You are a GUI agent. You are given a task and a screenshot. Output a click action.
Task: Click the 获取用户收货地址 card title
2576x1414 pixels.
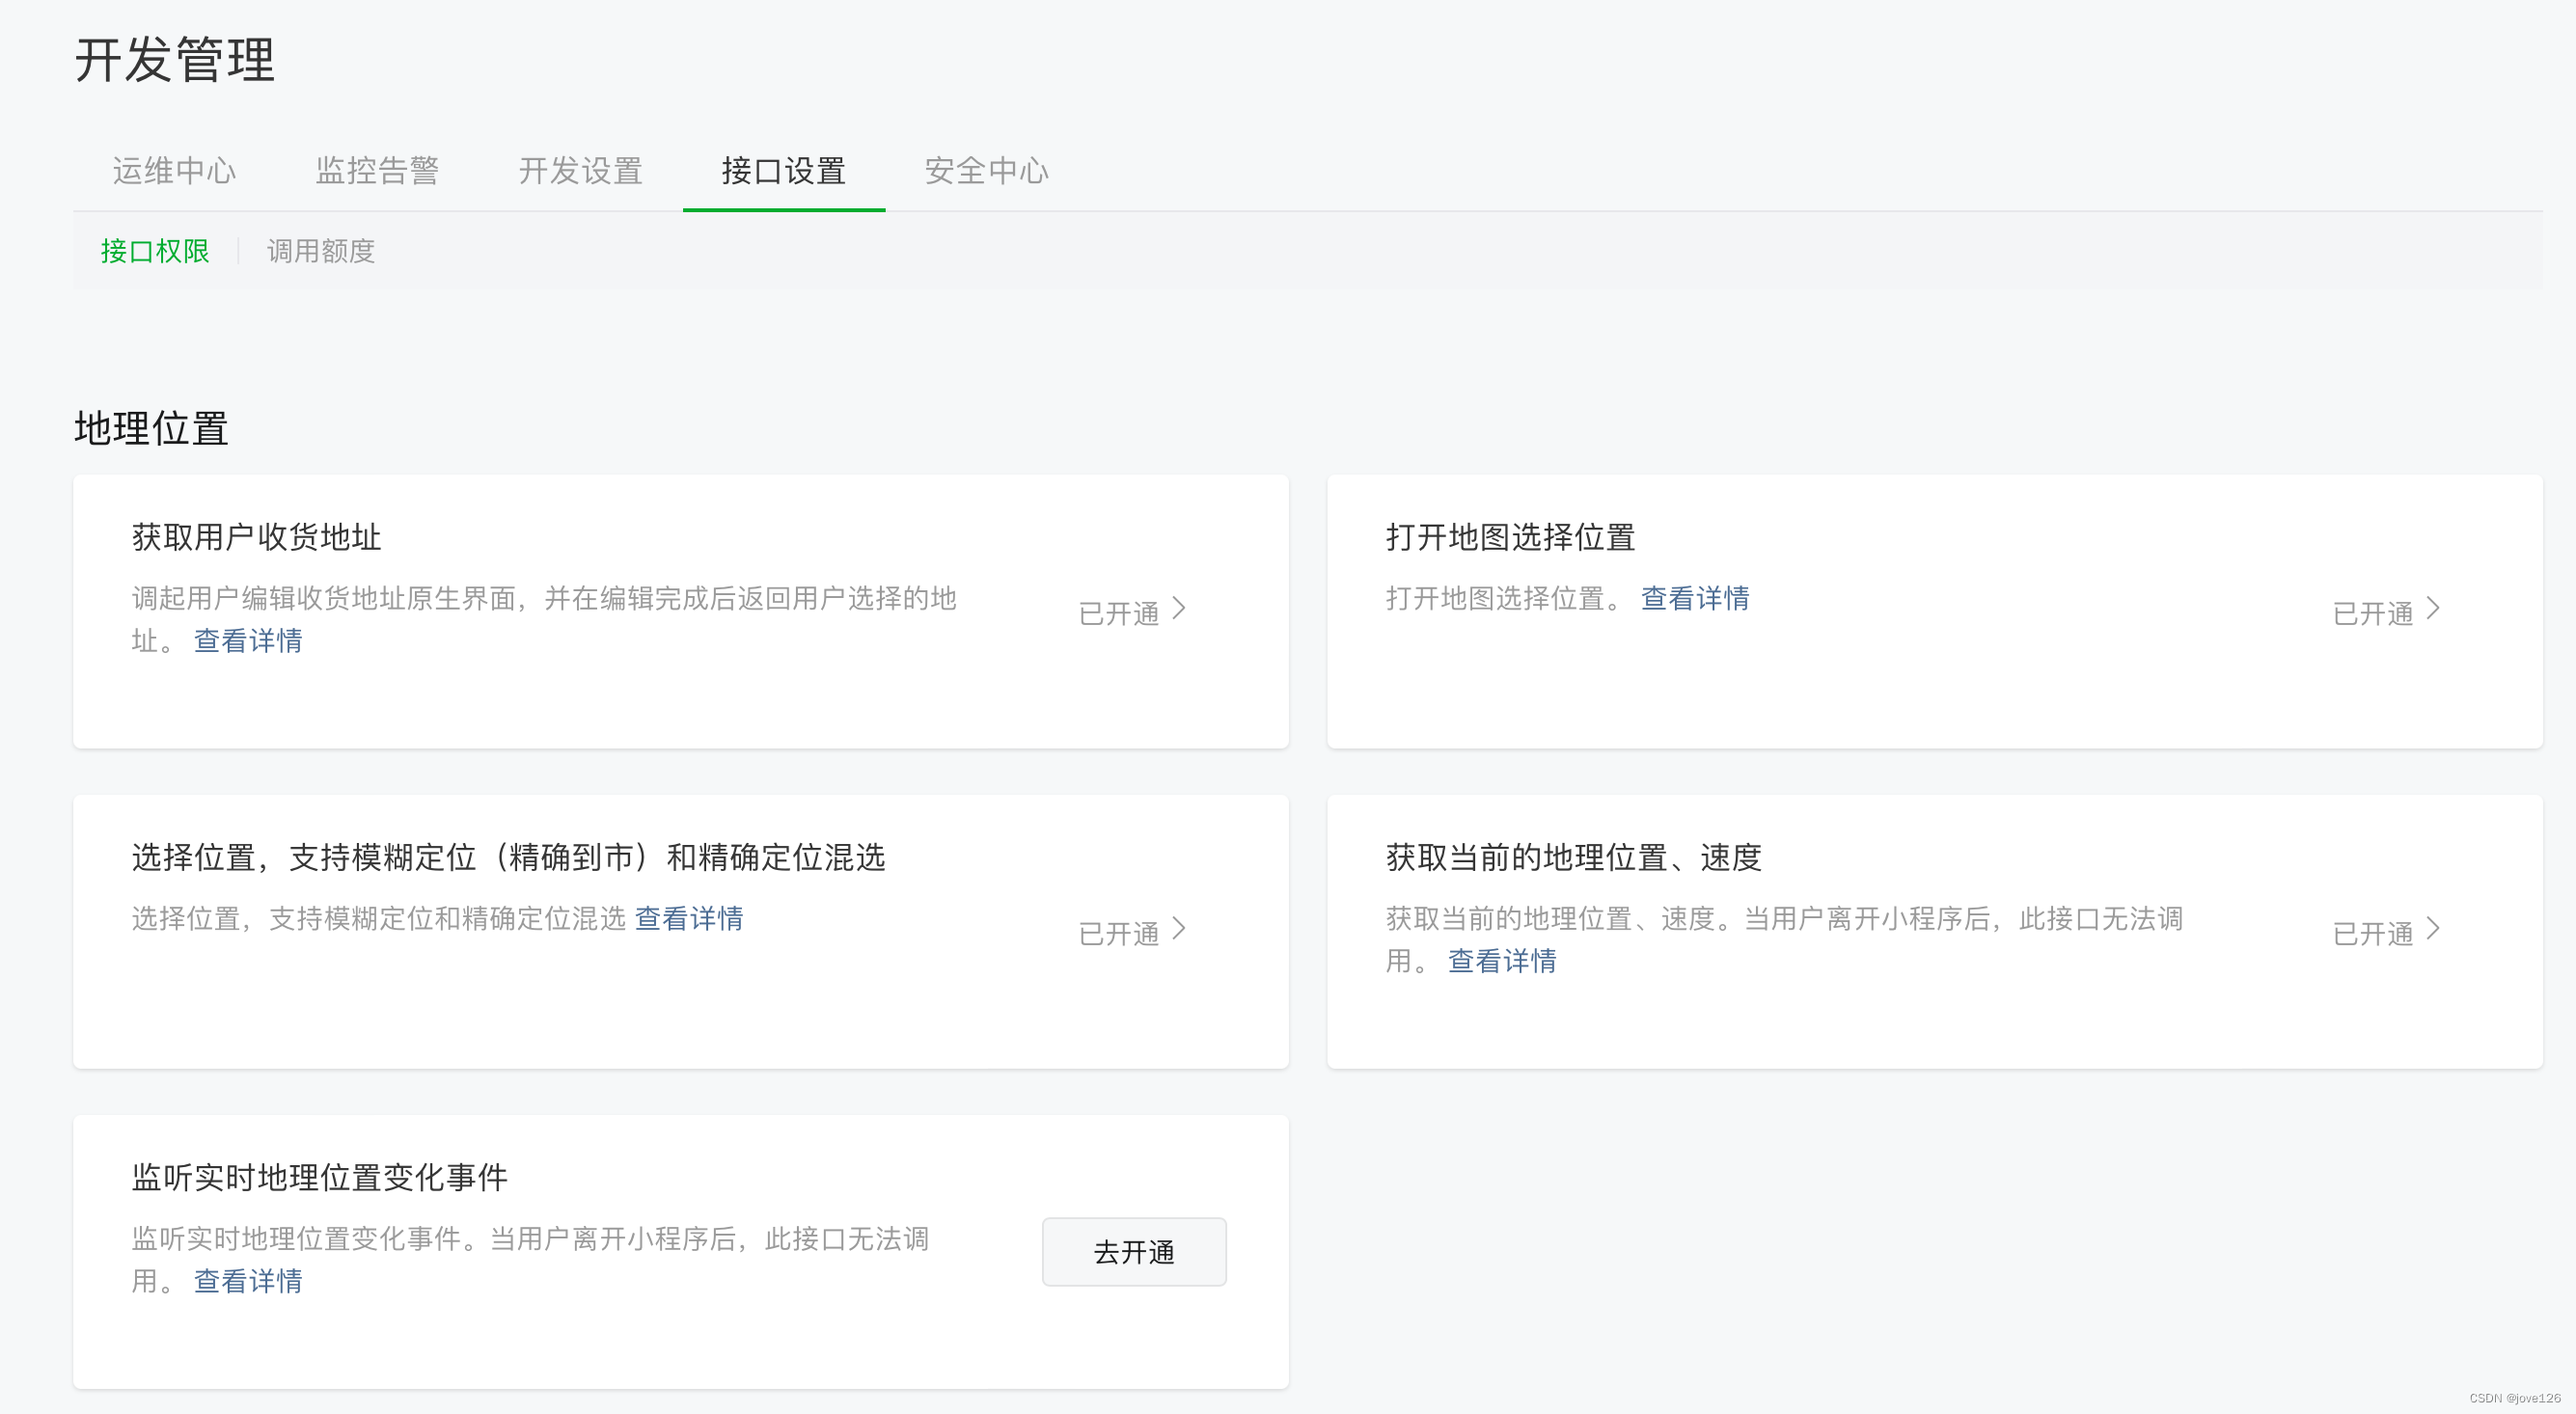coord(256,537)
